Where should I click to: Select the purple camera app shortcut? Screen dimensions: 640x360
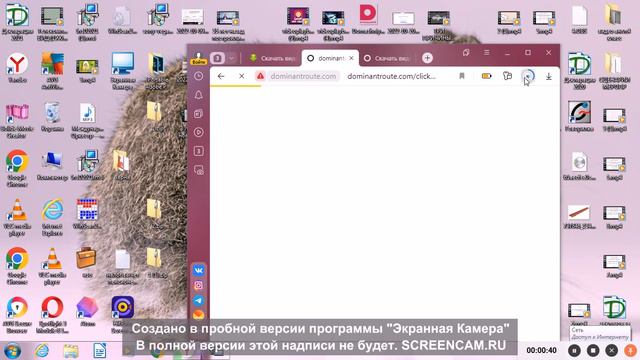(x=122, y=313)
